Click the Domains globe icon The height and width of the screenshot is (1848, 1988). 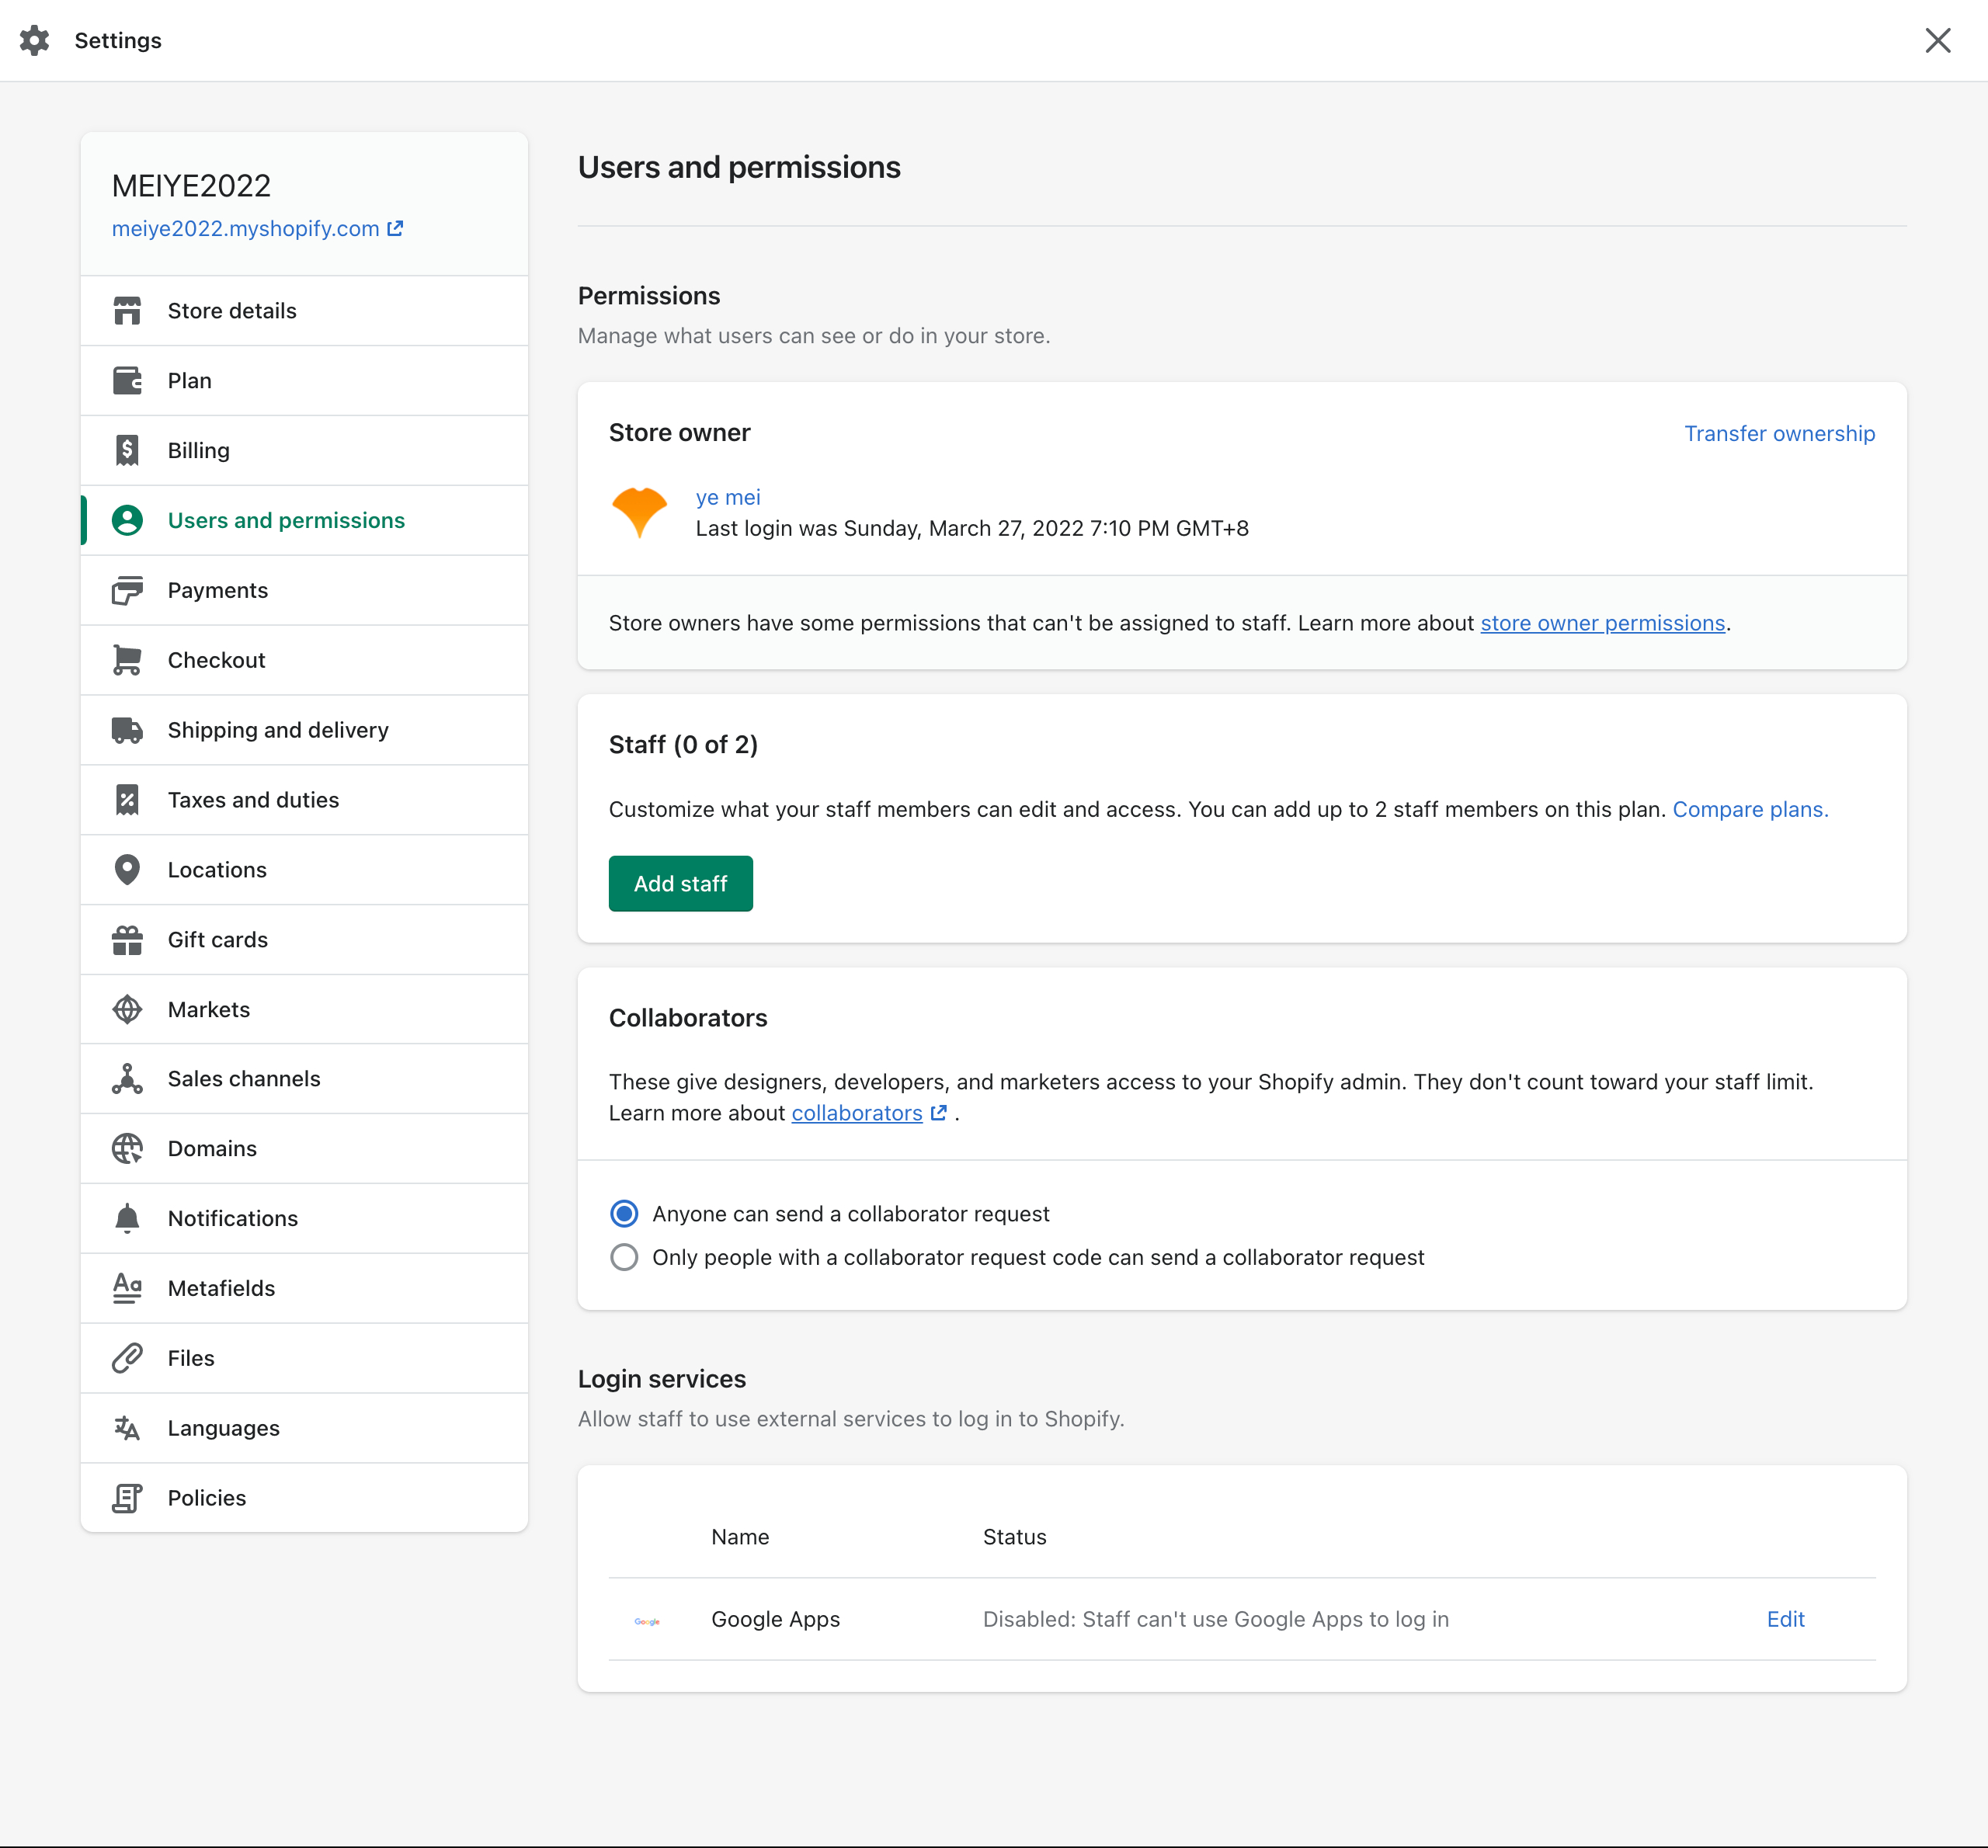pyautogui.click(x=127, y=1149)
